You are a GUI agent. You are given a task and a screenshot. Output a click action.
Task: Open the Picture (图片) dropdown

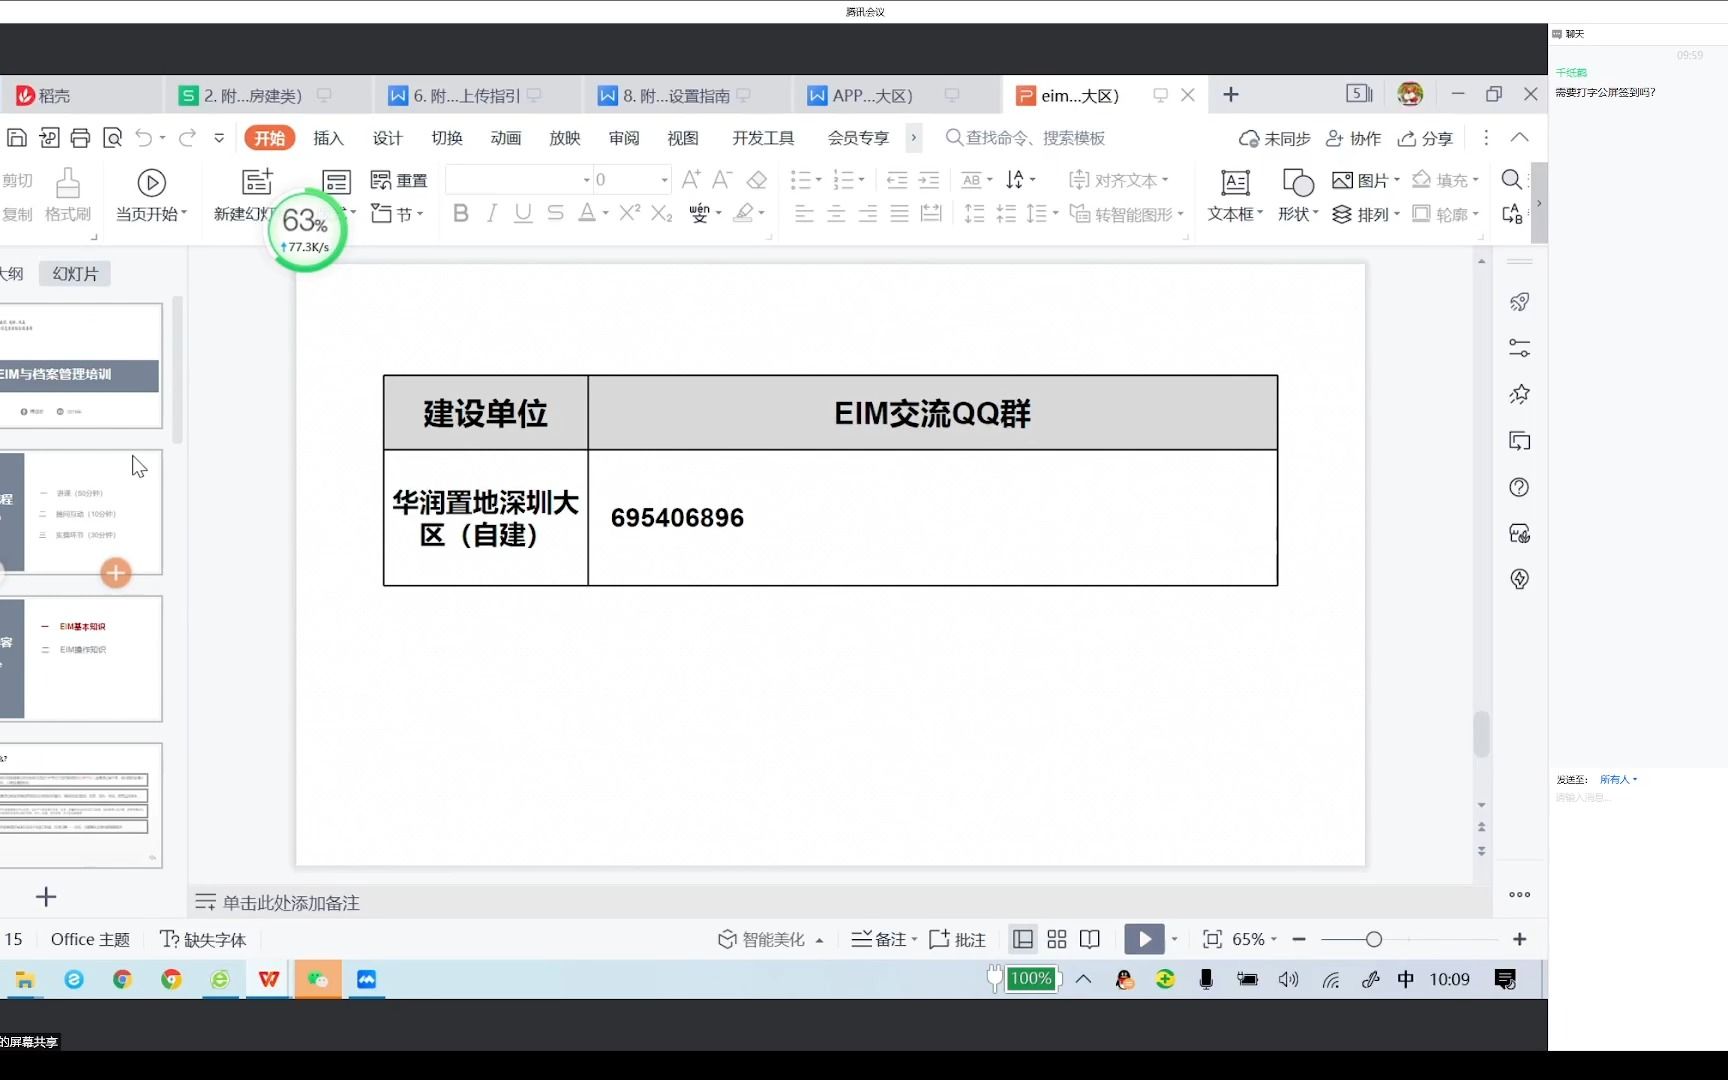tap(1366, 180)
